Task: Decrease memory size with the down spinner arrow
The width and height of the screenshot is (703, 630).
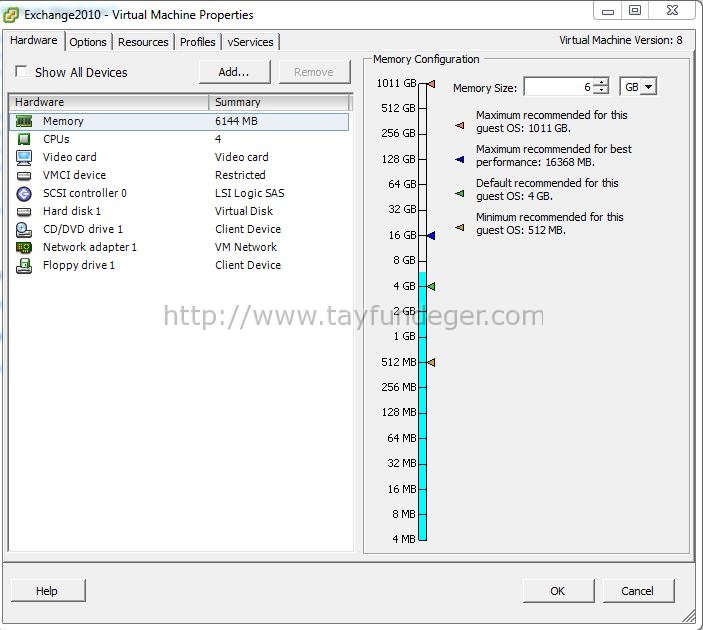Action: (x=601, y=91)
